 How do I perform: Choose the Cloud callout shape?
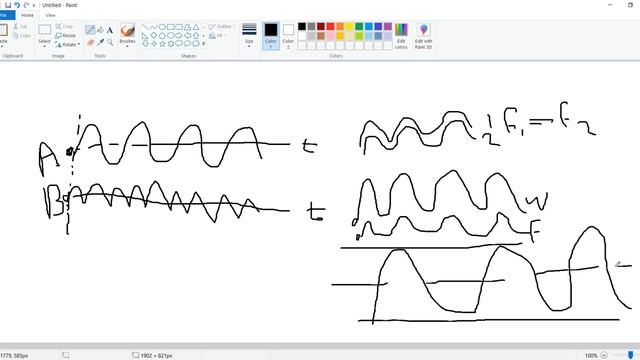pyautogui.click(x=196, y=44)
